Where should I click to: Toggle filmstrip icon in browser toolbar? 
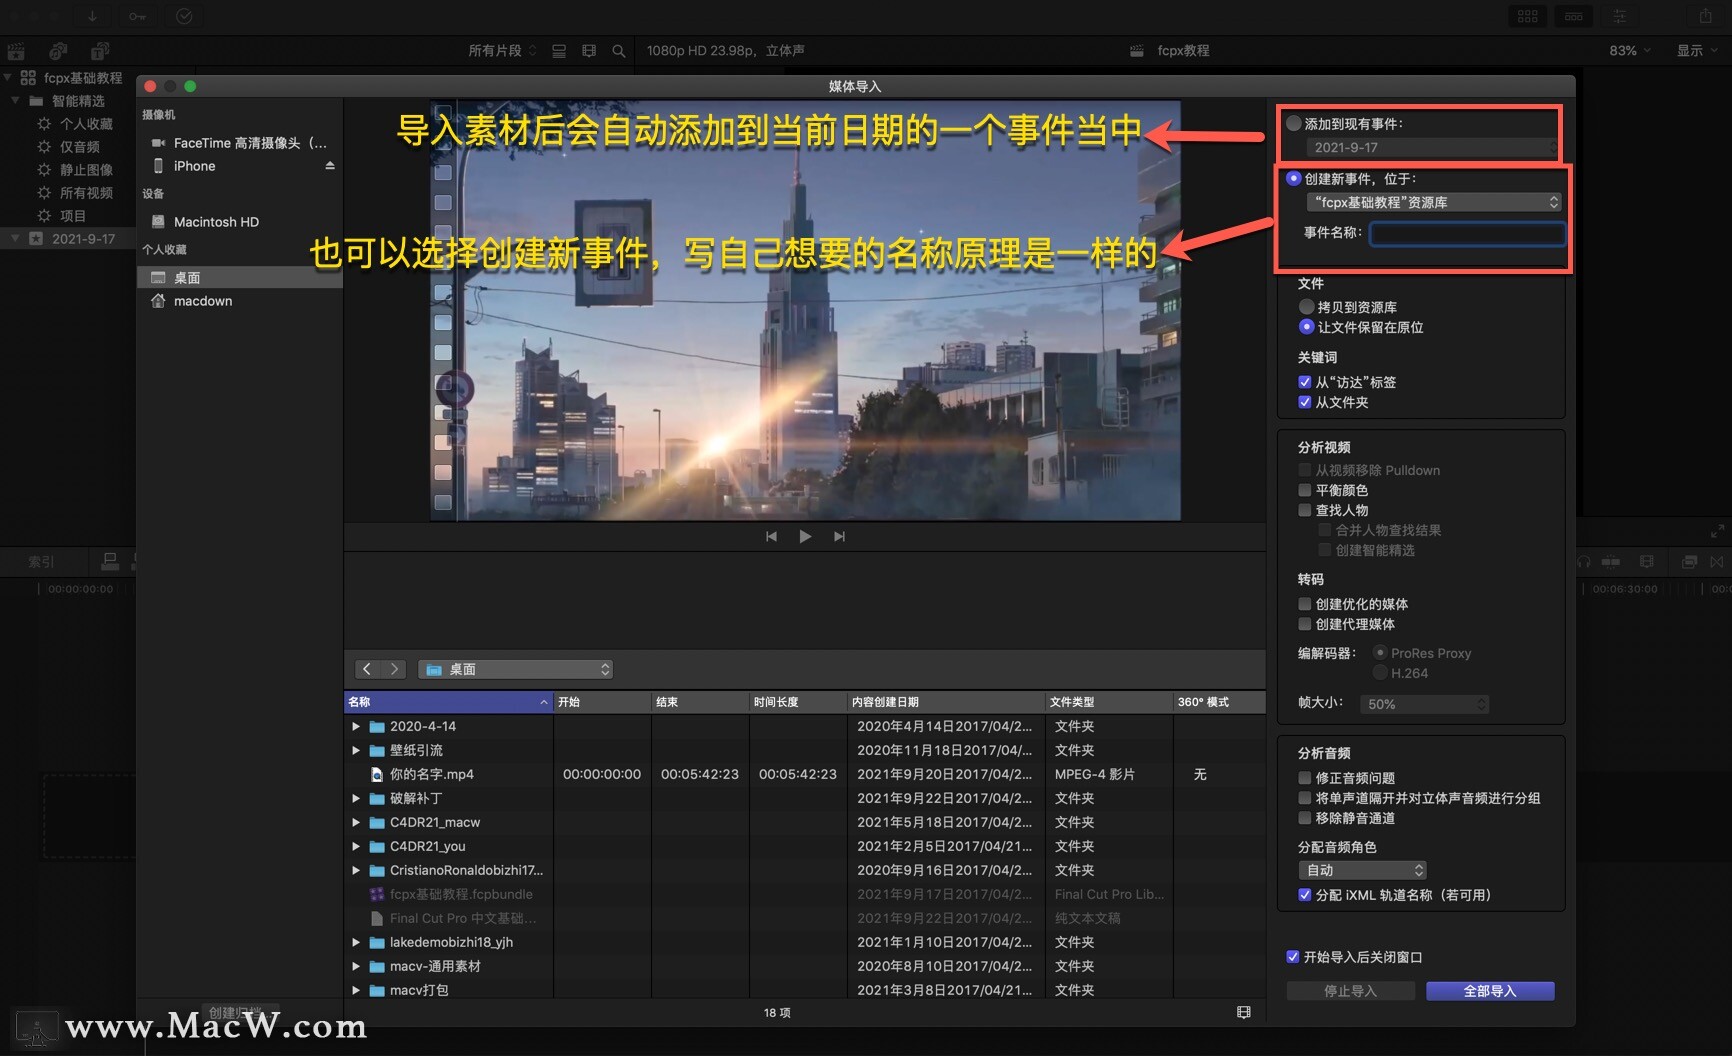pos(589,51)
